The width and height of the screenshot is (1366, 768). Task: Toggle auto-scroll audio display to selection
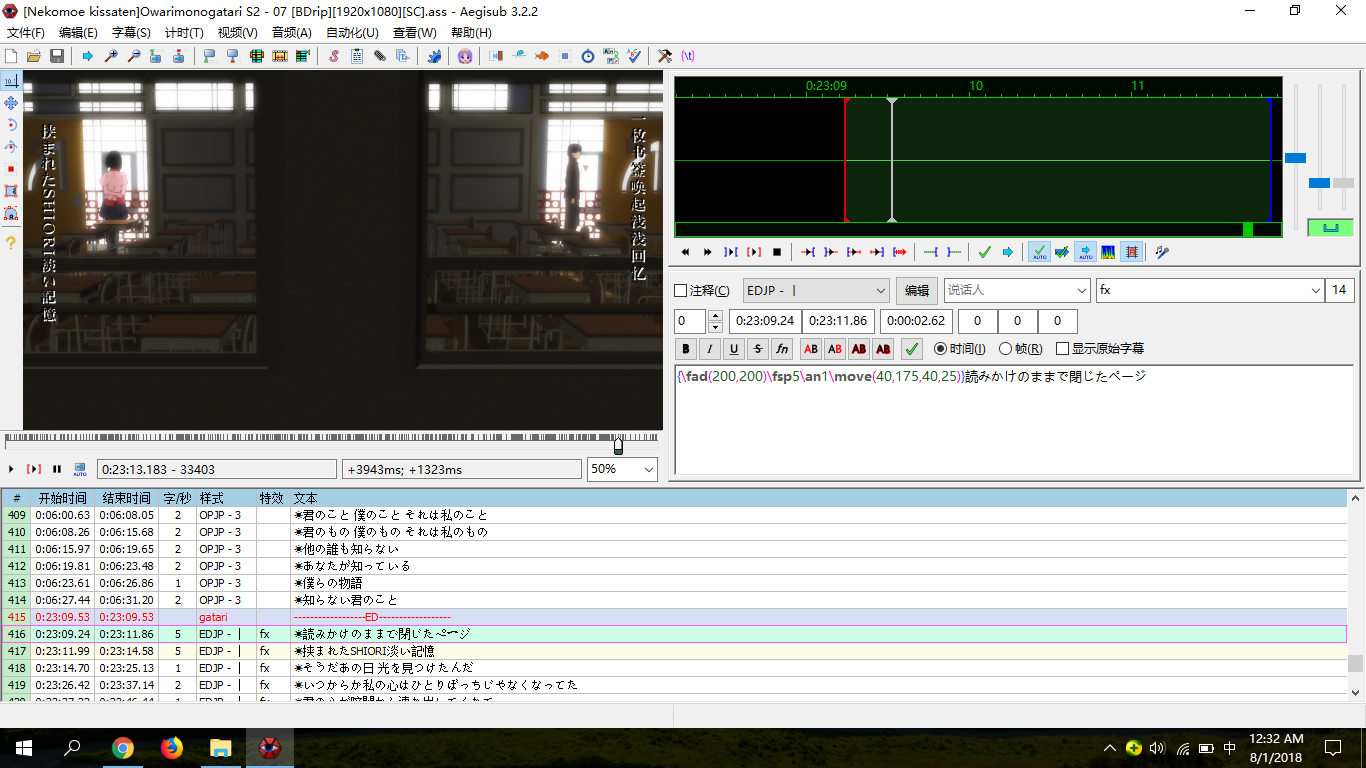pyautogui.click(x=1085, y=252)
